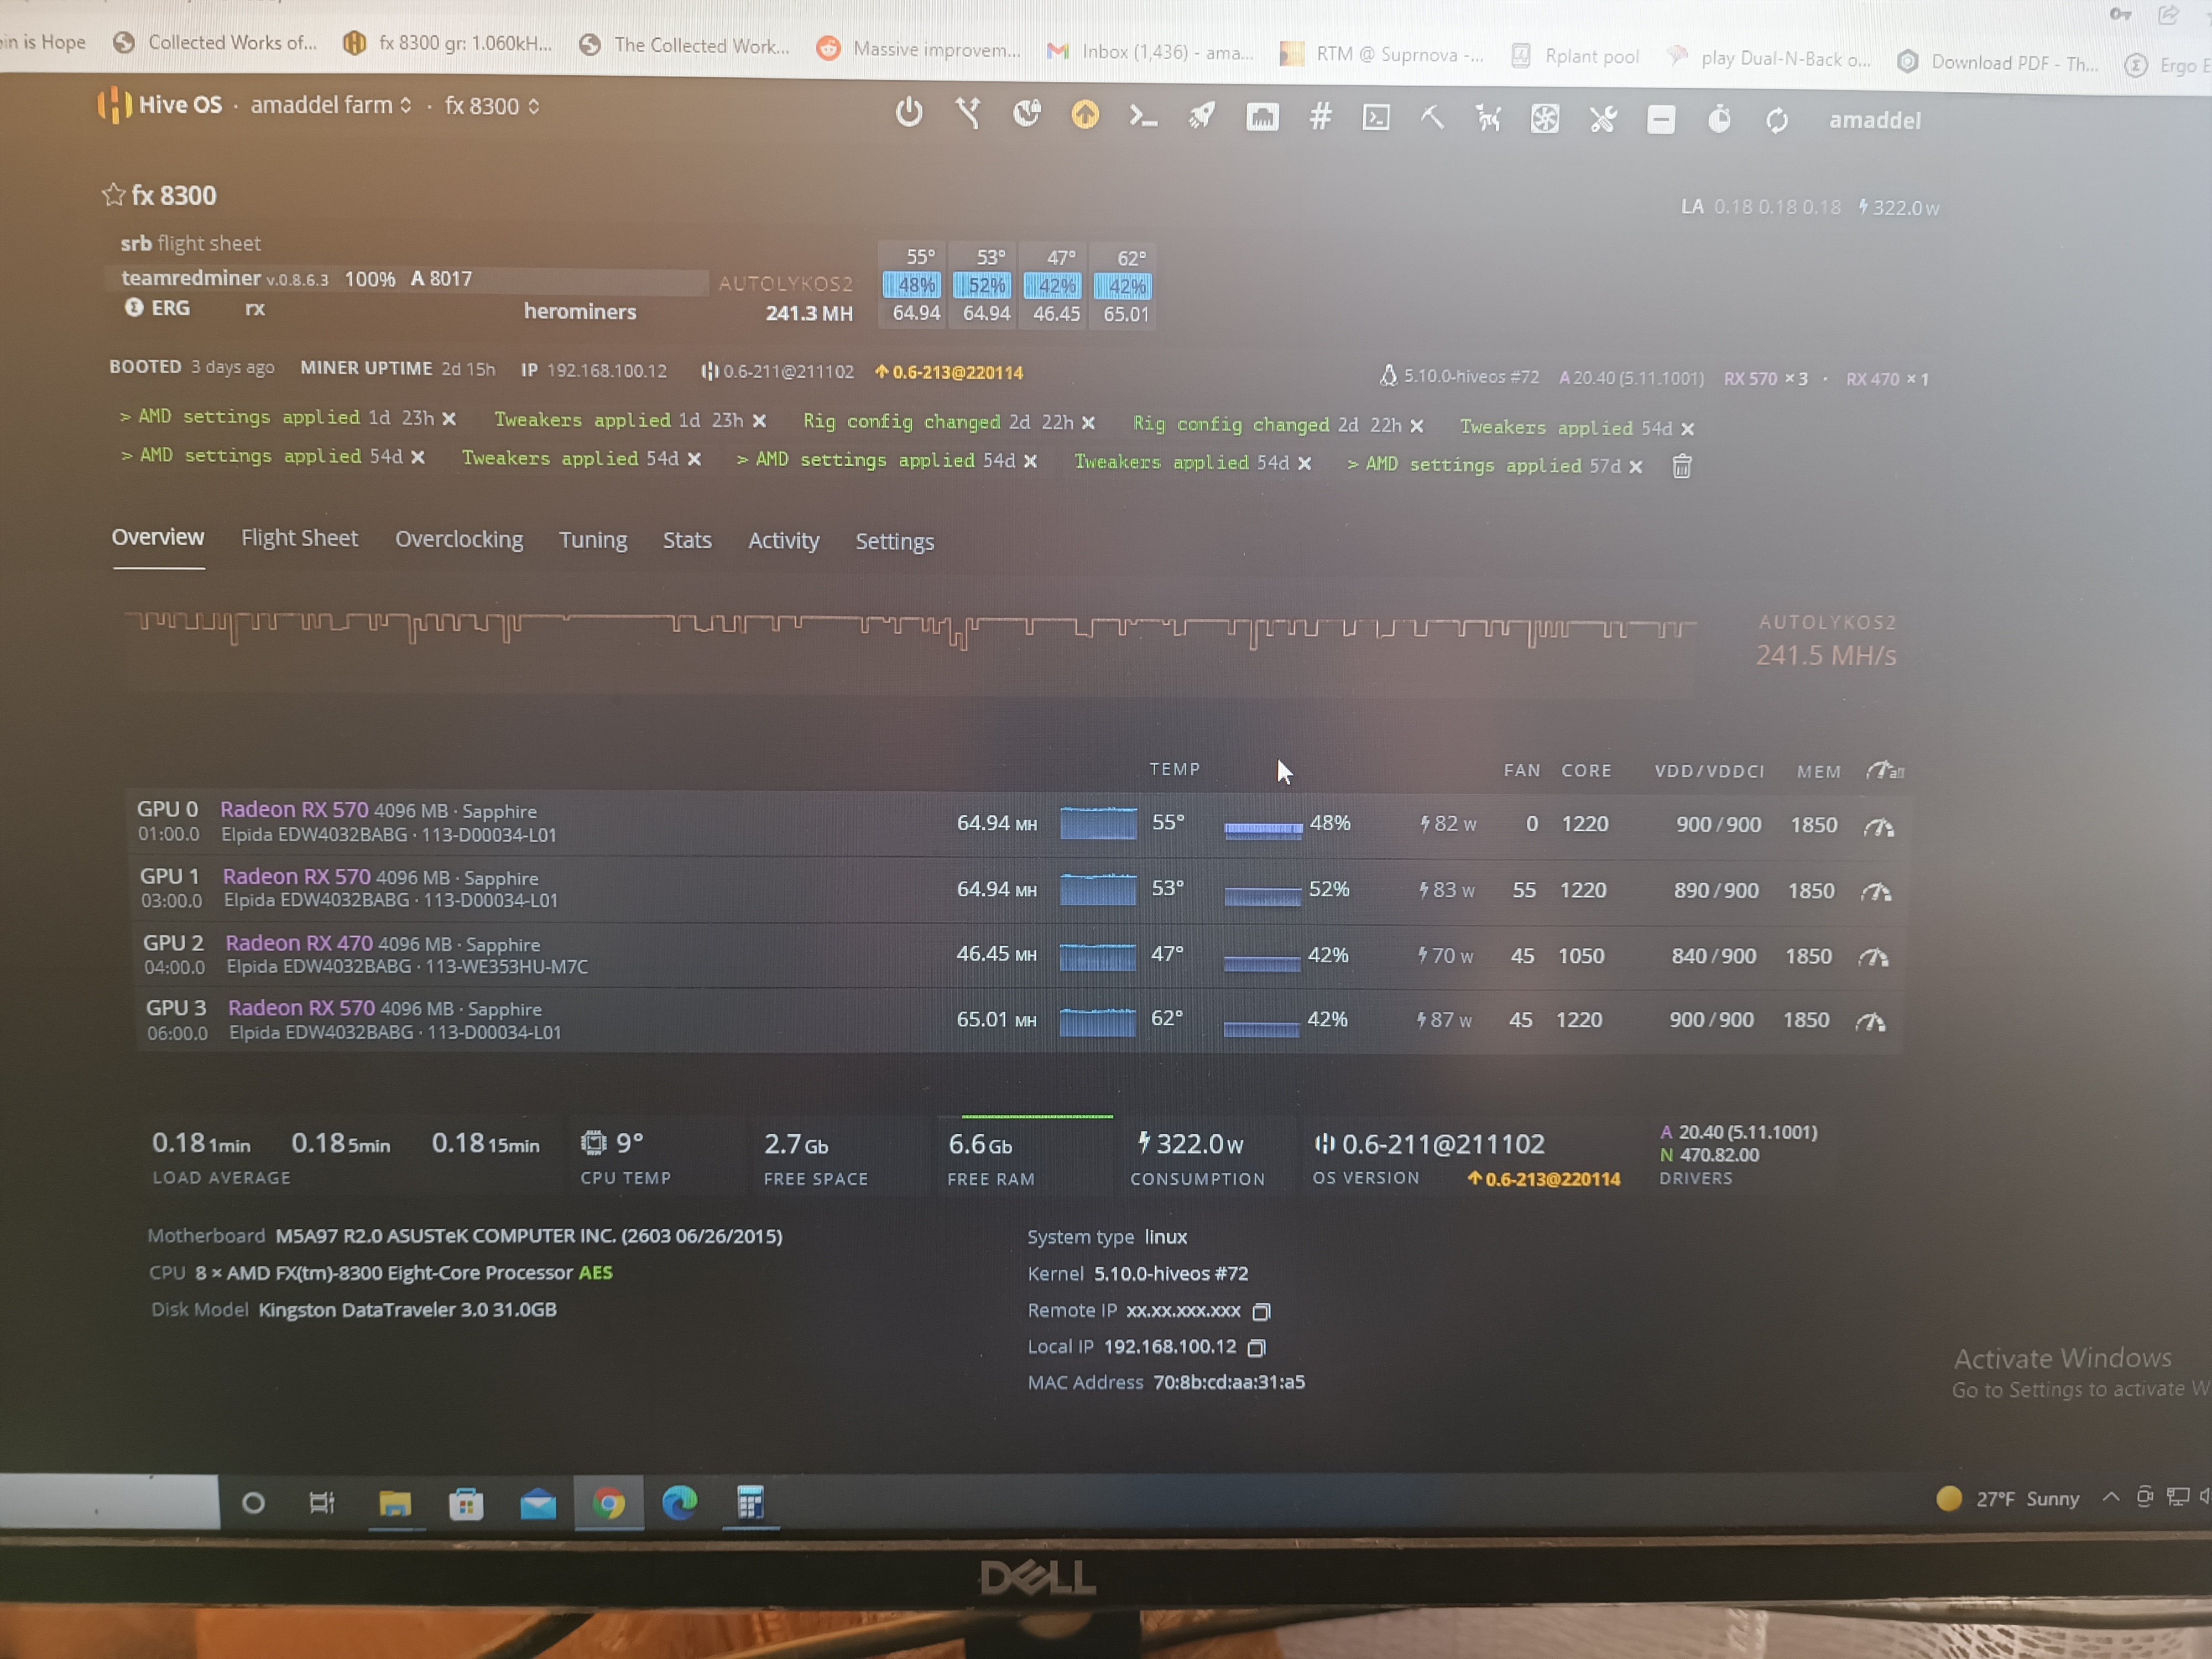Switch to the Overview tab
The height and width of the screenshot is (1659, 2212).
(158, 537)
